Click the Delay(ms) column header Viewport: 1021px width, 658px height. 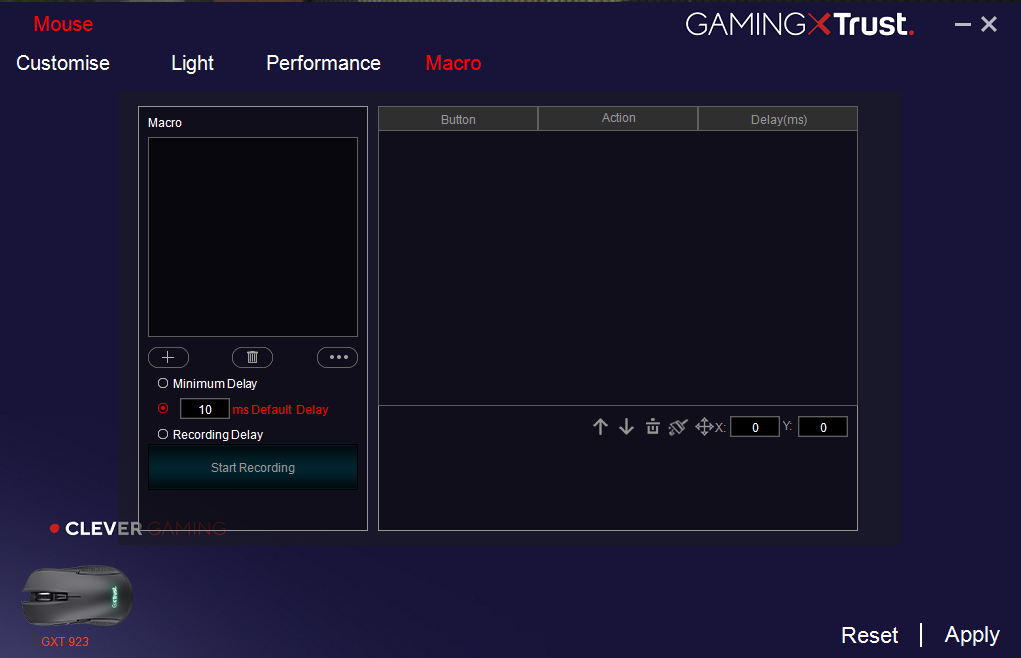[778, 119]
